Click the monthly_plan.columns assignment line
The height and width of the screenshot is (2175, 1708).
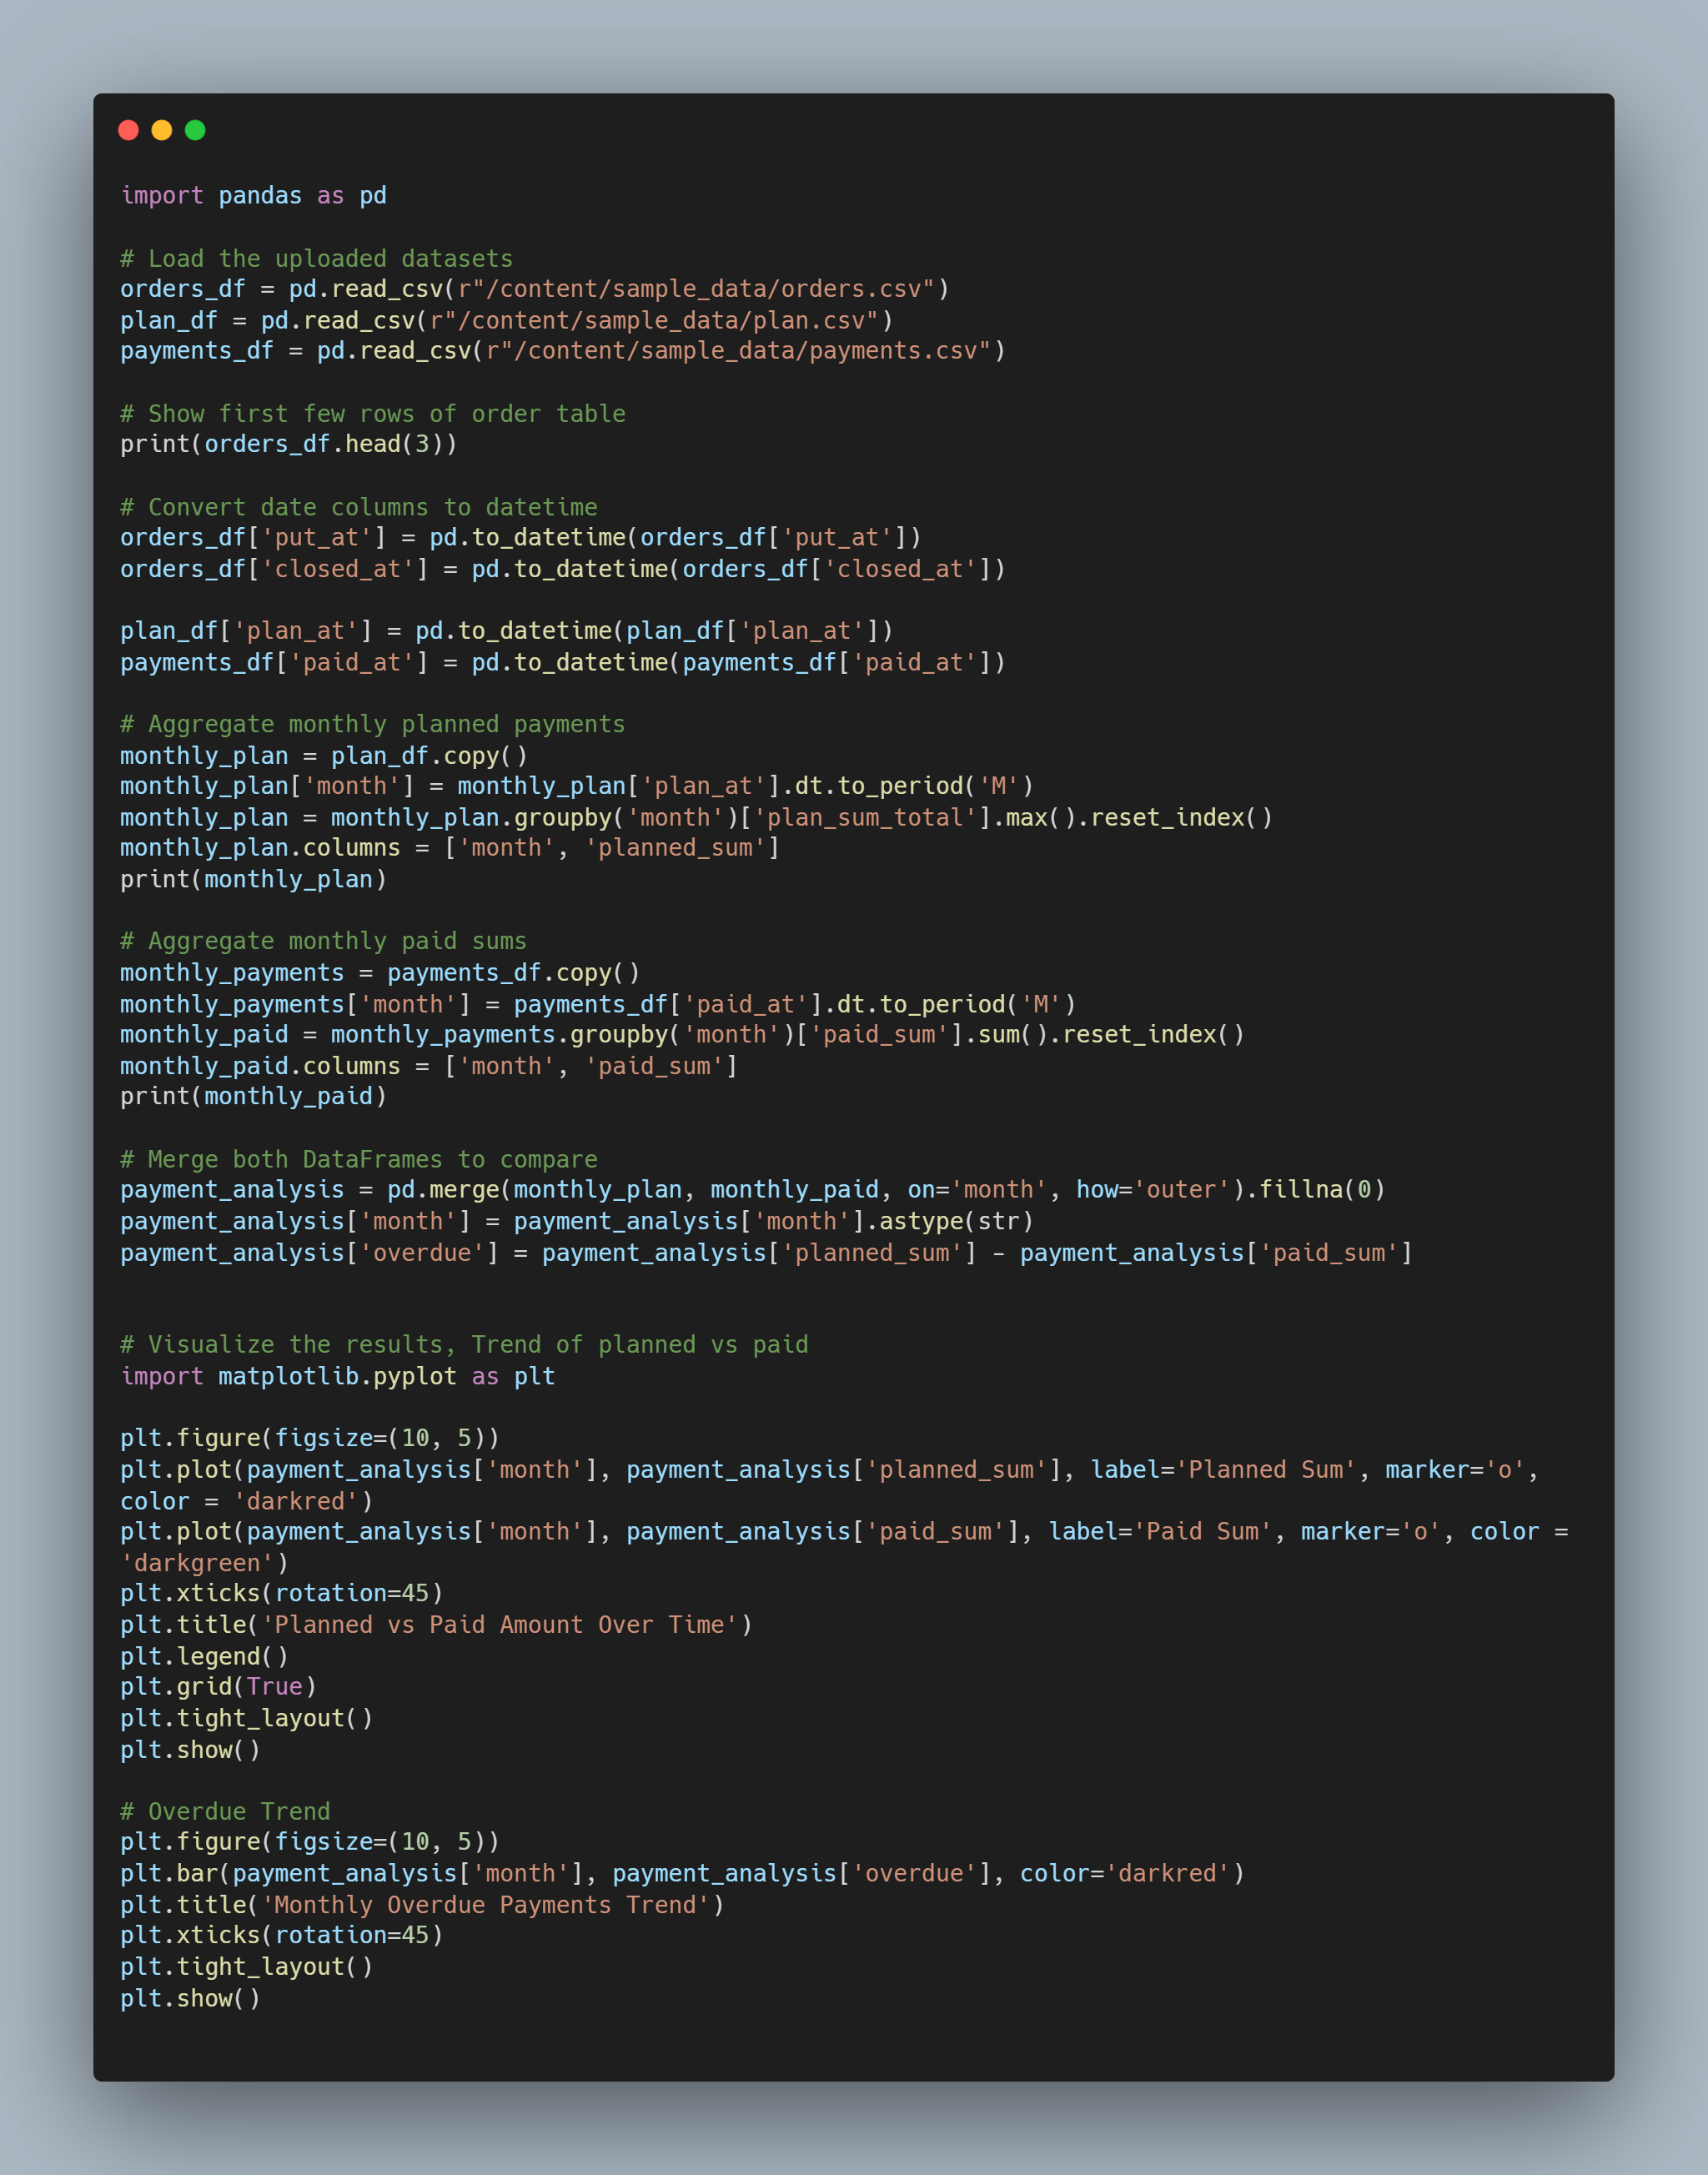[x=450, y=848]
